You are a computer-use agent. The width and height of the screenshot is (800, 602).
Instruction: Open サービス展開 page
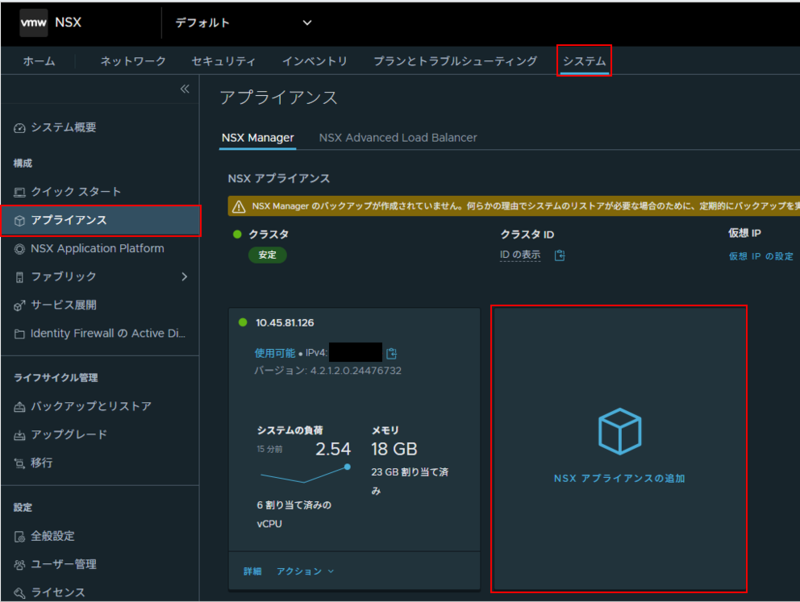(x=64, y=305)
